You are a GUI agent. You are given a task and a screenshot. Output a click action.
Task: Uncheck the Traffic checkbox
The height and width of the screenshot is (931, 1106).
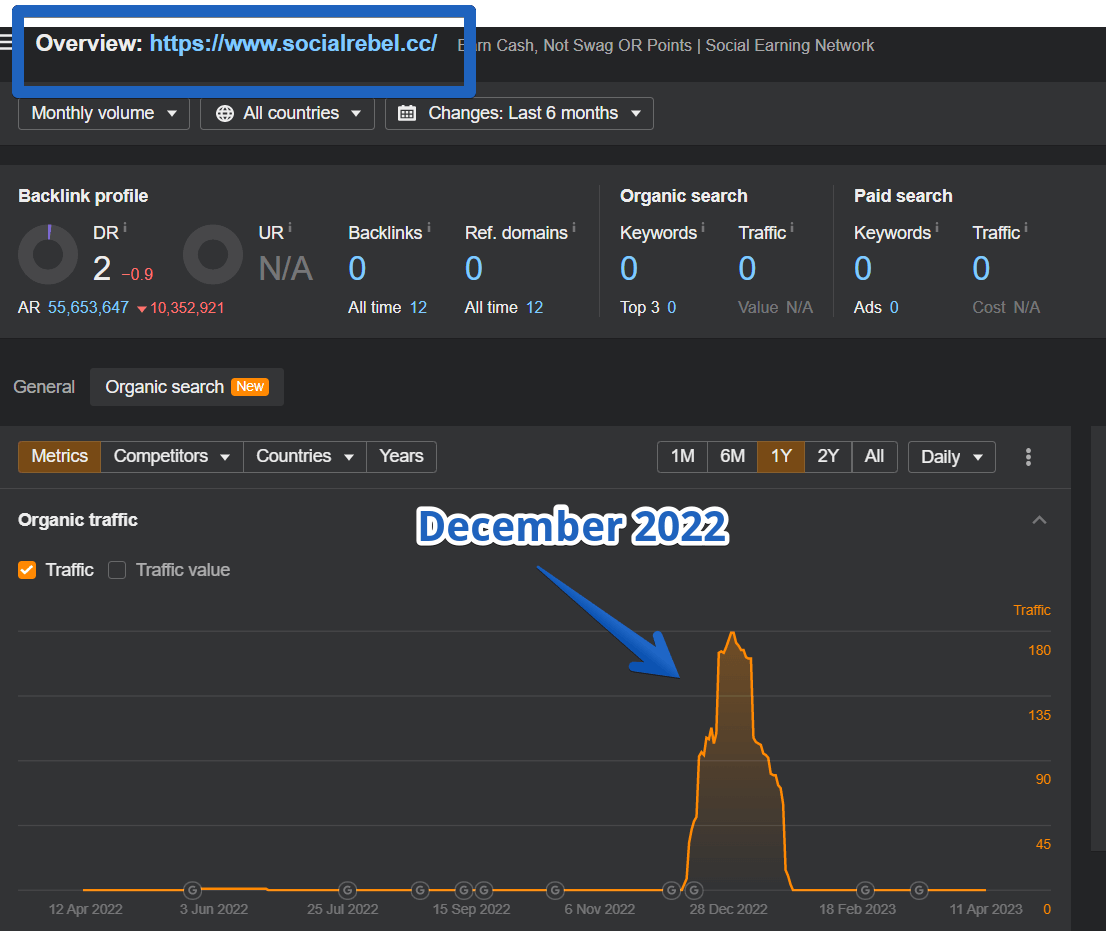[27, 570]
